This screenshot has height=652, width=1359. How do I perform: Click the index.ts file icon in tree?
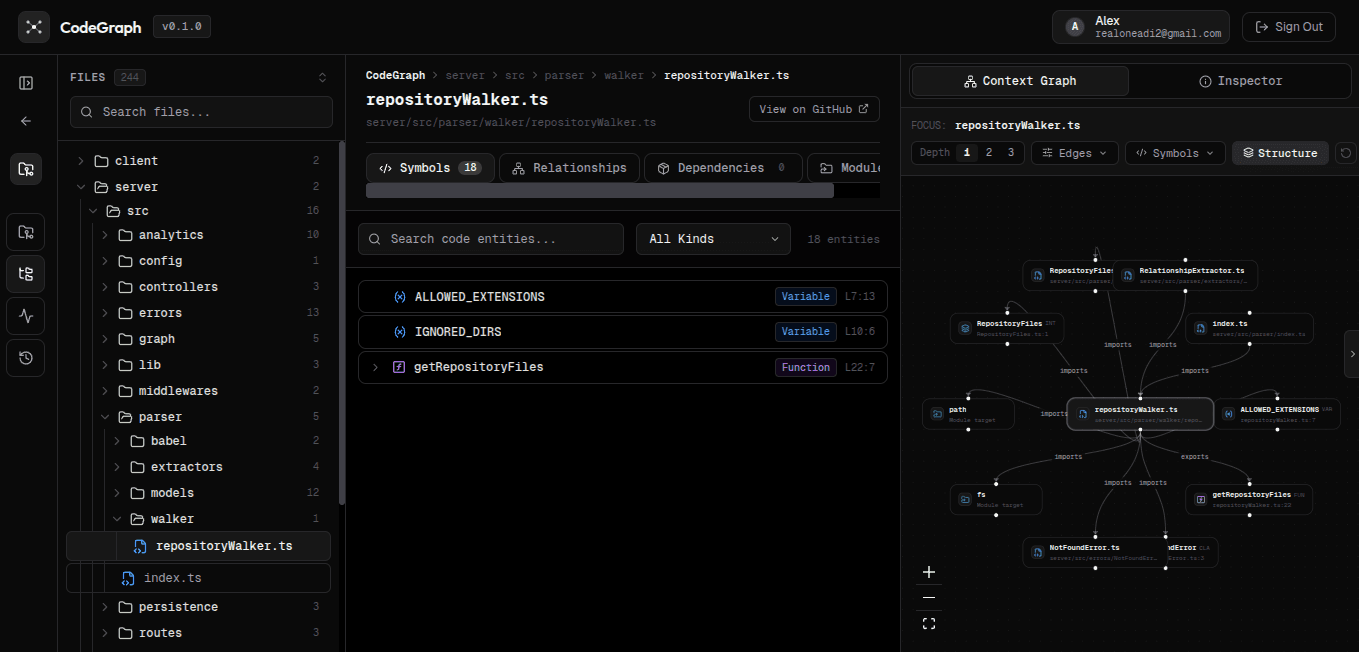[x=128, y=578]
